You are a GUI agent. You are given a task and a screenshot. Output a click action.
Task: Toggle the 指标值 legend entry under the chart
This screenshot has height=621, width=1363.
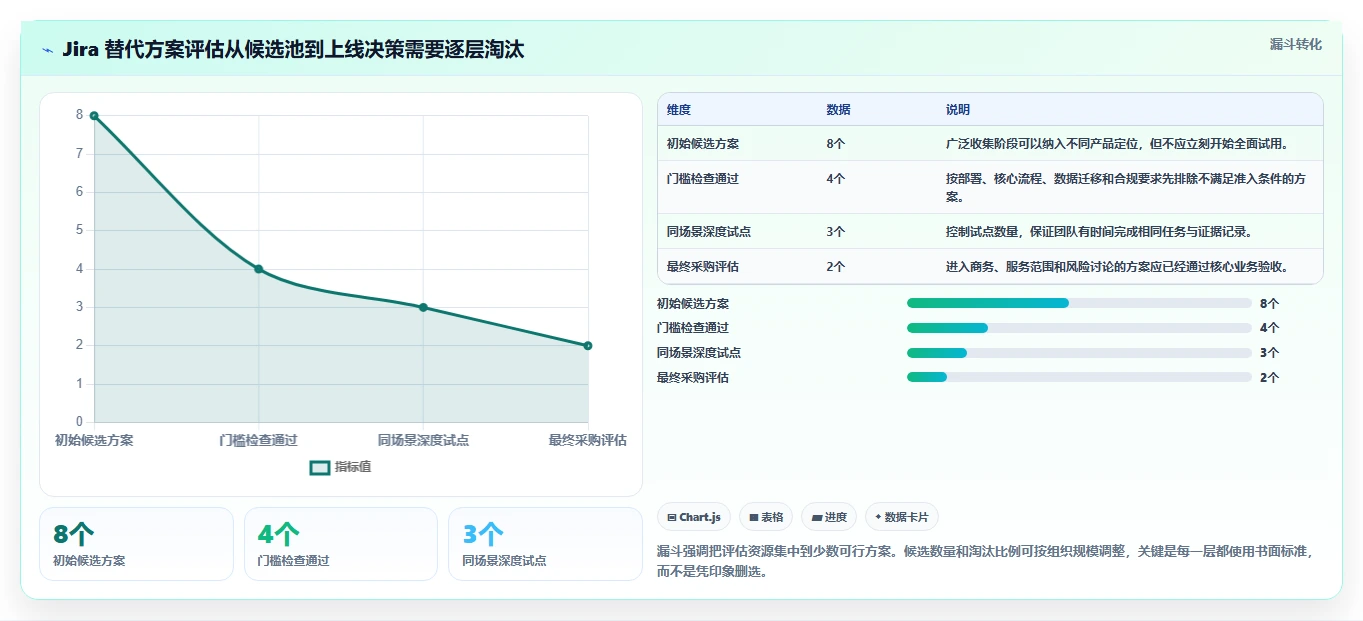[341, 467]
